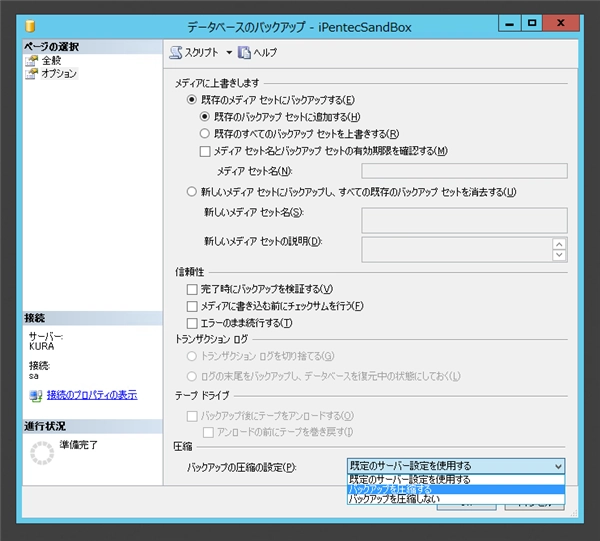Enable メディアに書き込む前にチェックサムを行う checkbox

(x=192, y=306)
